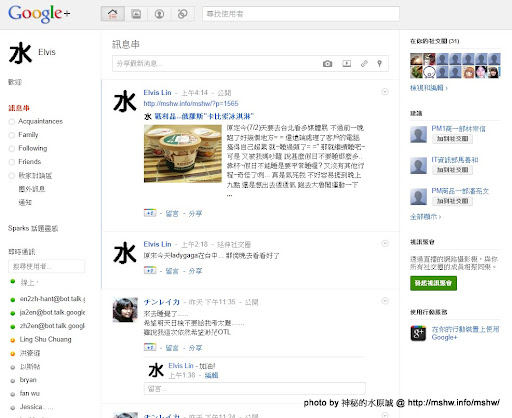Click the location pin icon in share box

[x=379, y=63]
